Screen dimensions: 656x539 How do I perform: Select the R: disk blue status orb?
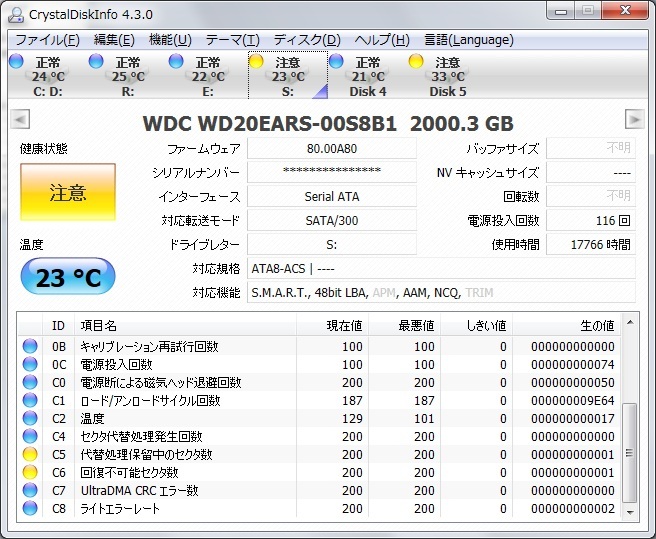[x=96, y=62]
